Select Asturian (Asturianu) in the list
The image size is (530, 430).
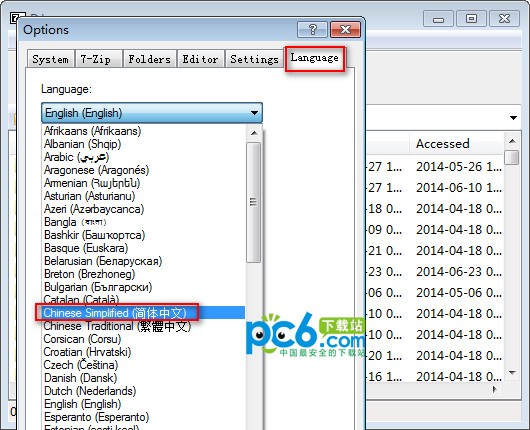(x=144, y=196)
